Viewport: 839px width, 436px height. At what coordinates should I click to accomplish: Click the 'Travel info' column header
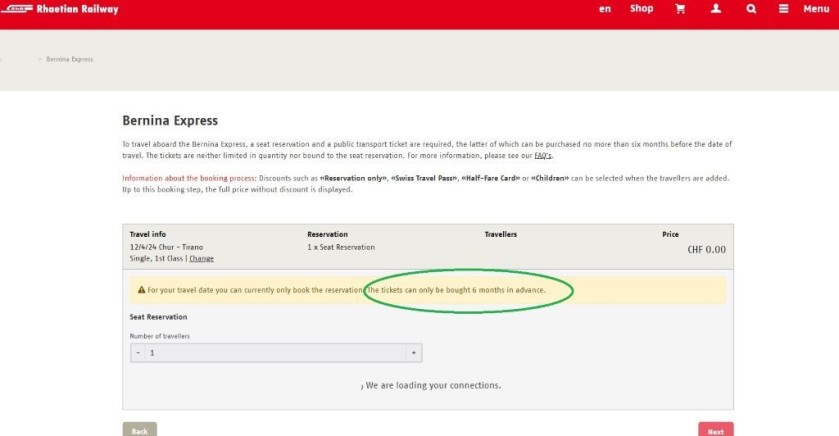[x=148, y=234]
